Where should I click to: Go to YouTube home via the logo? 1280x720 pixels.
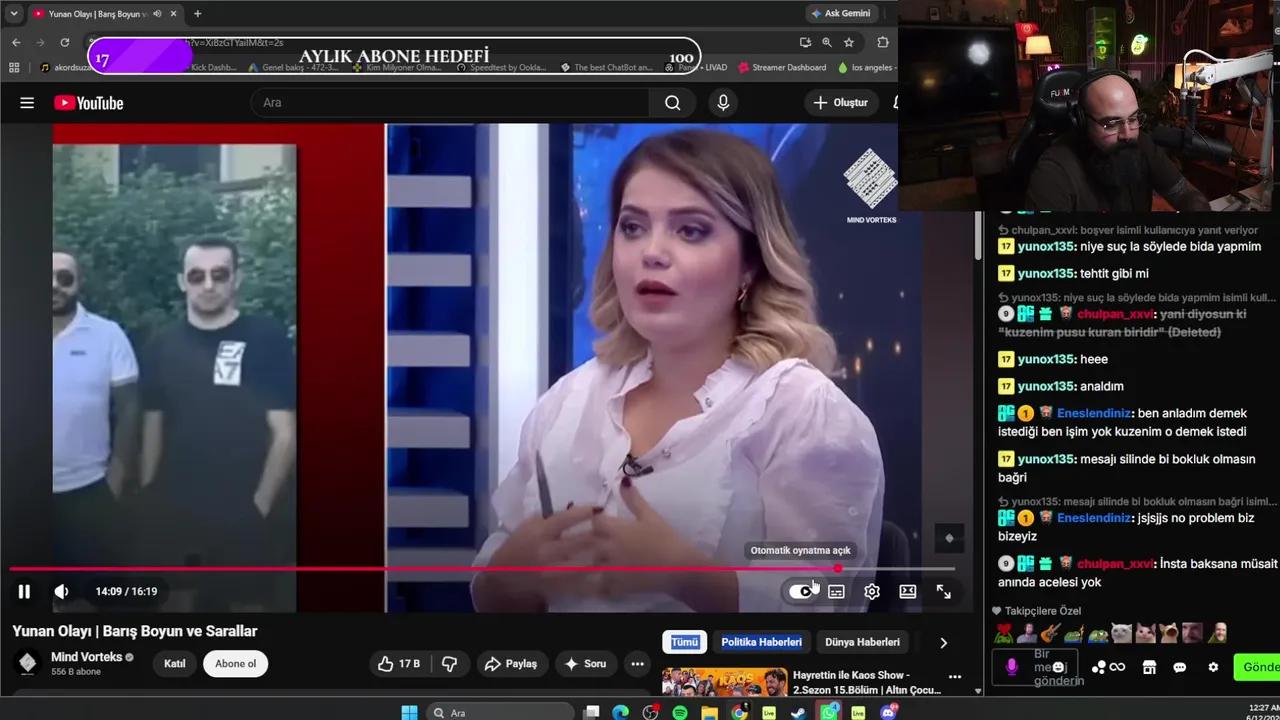[x=89, y=103]
